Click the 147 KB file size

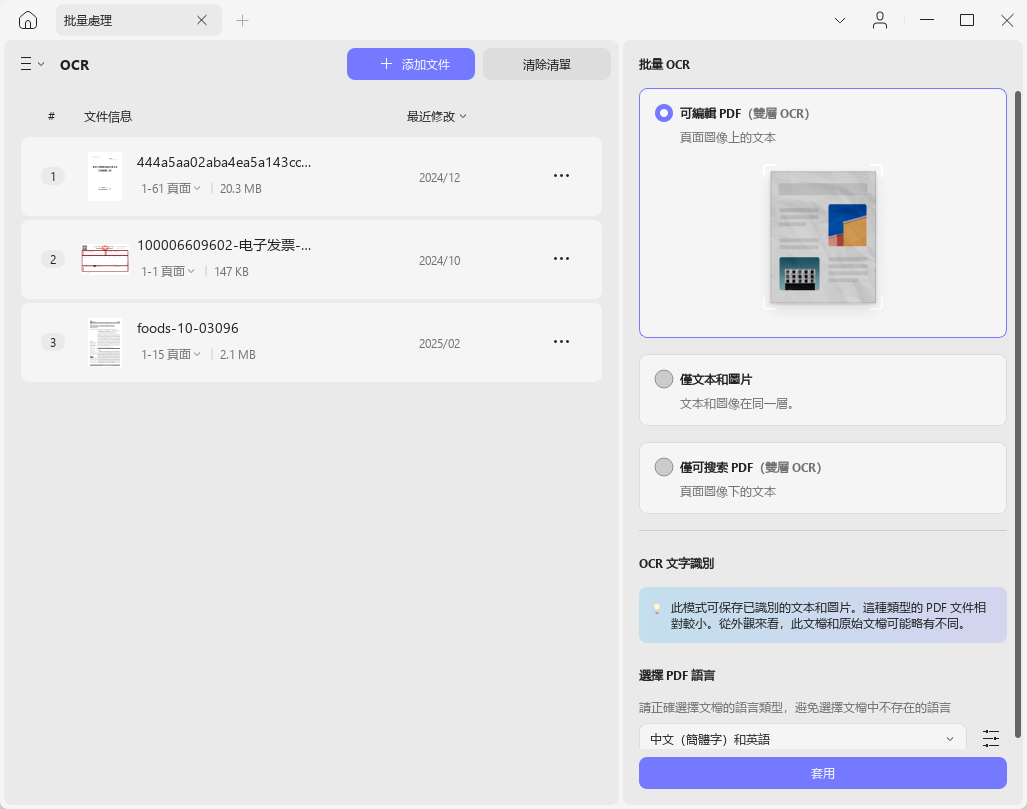(x=231, y=271)
